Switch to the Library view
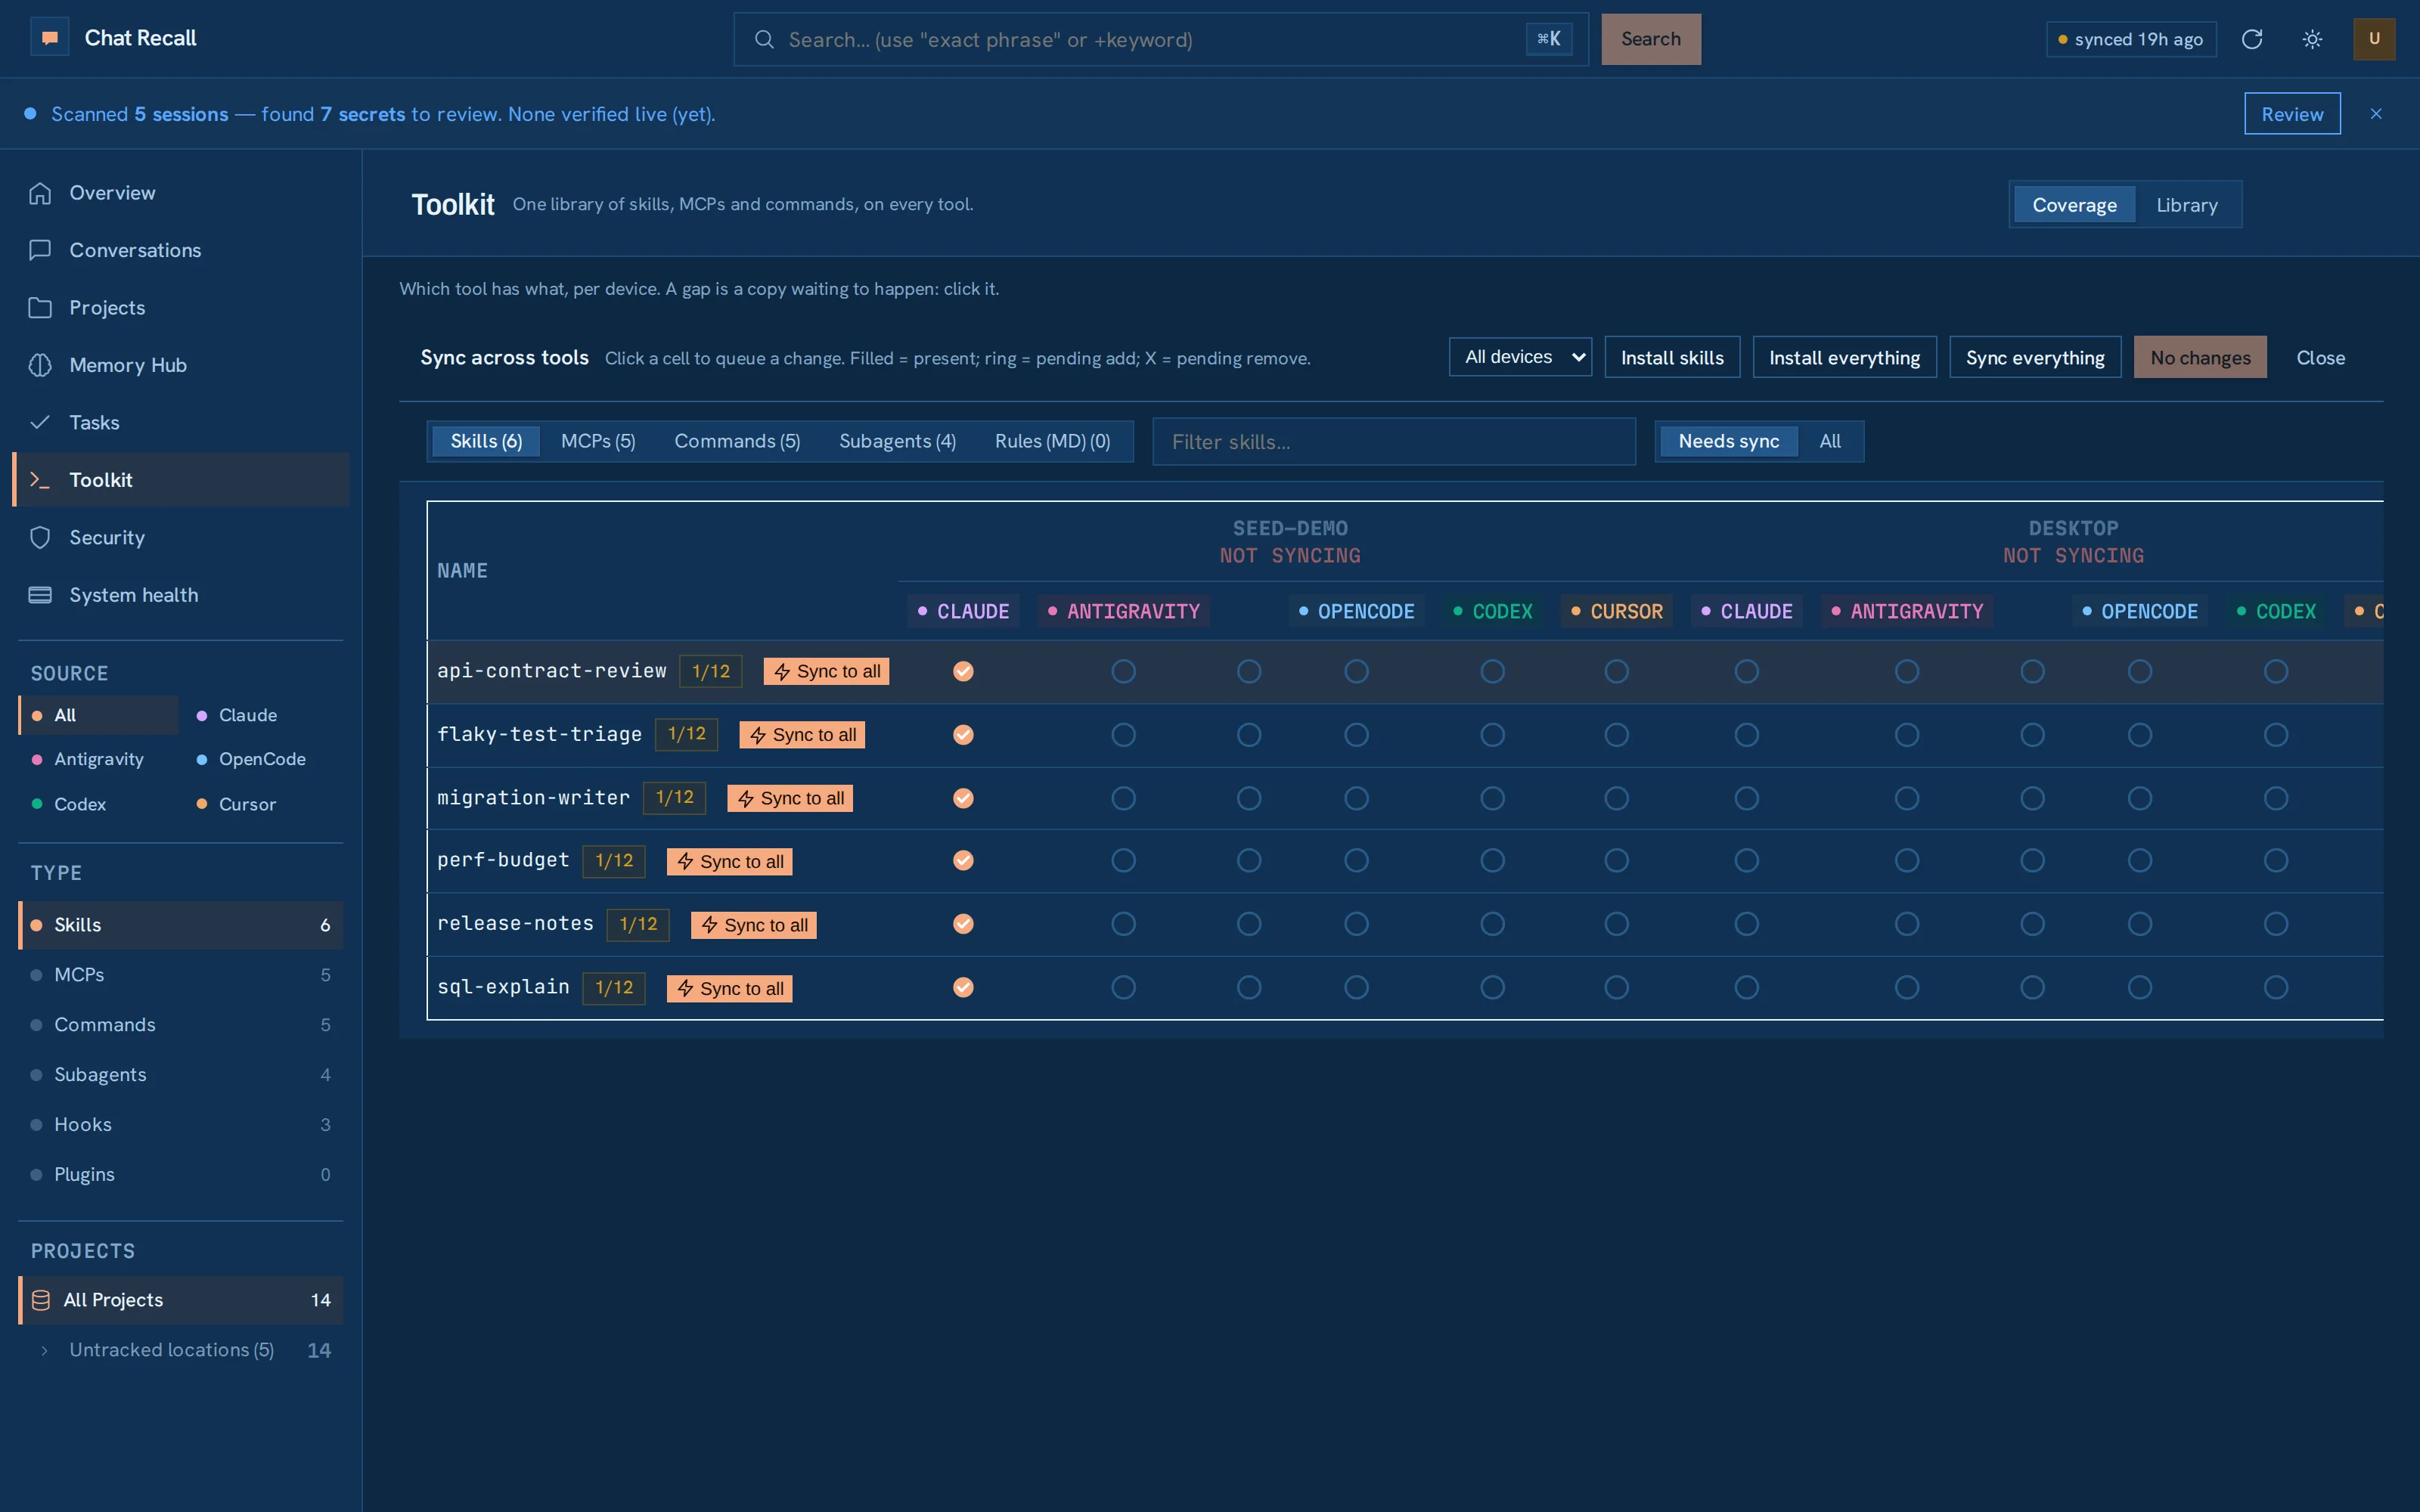The width and height of the screenshot is (2420, 1512). [2186, 205]
